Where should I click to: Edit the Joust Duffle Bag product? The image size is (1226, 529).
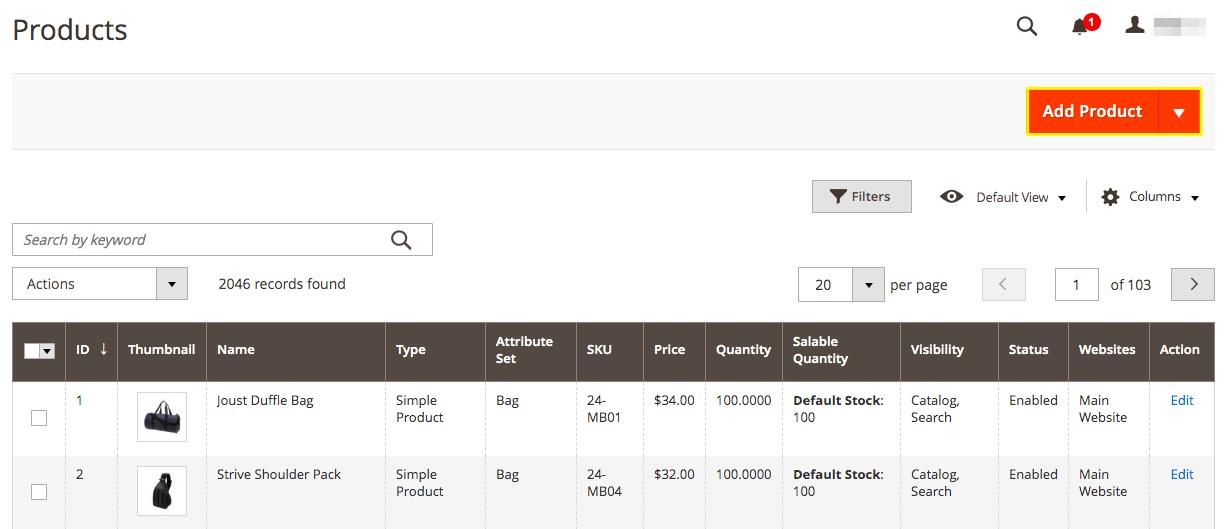pyautogui.click(x=1182, y=400)
